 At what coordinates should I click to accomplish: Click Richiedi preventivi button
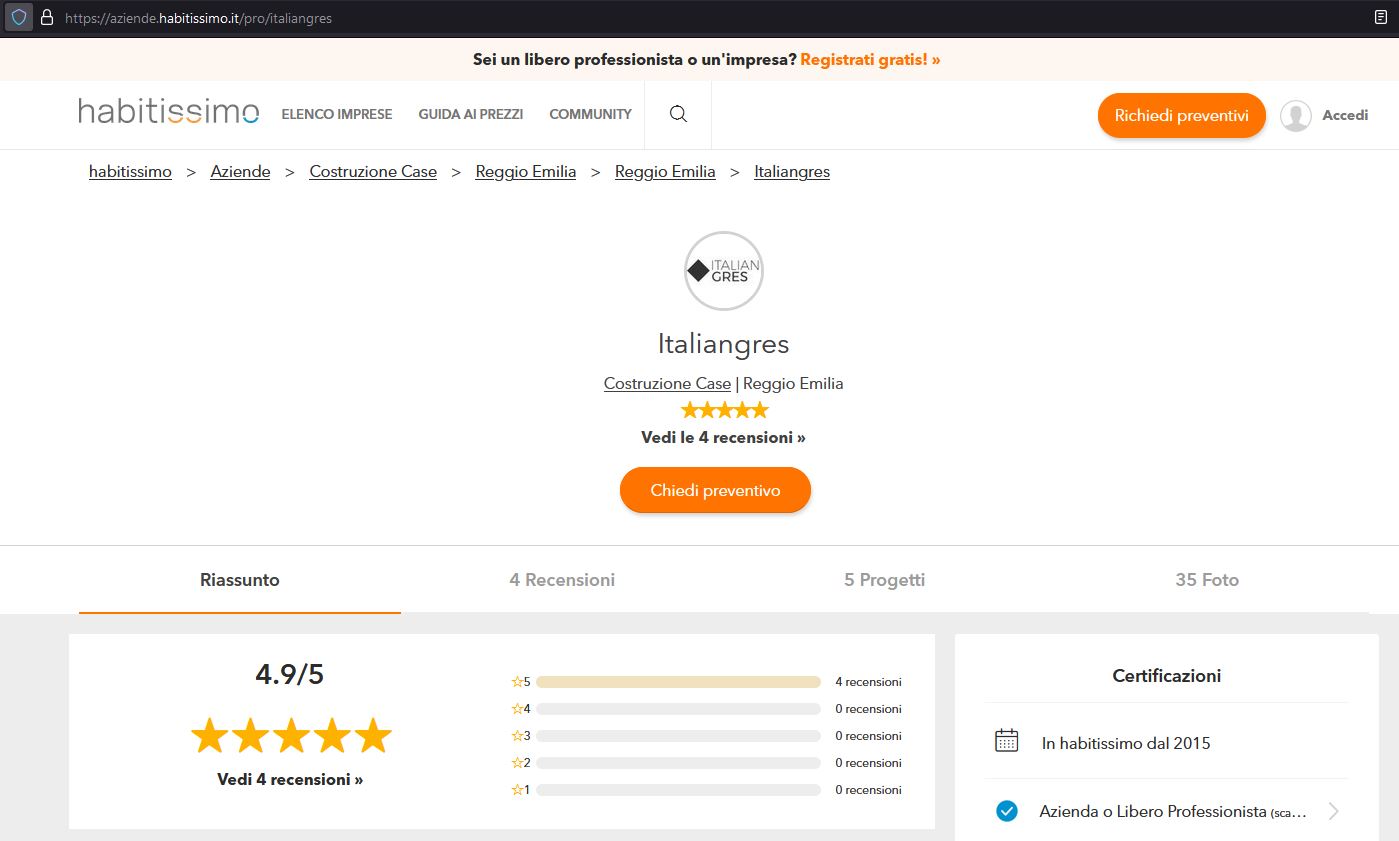[1182, 116]
